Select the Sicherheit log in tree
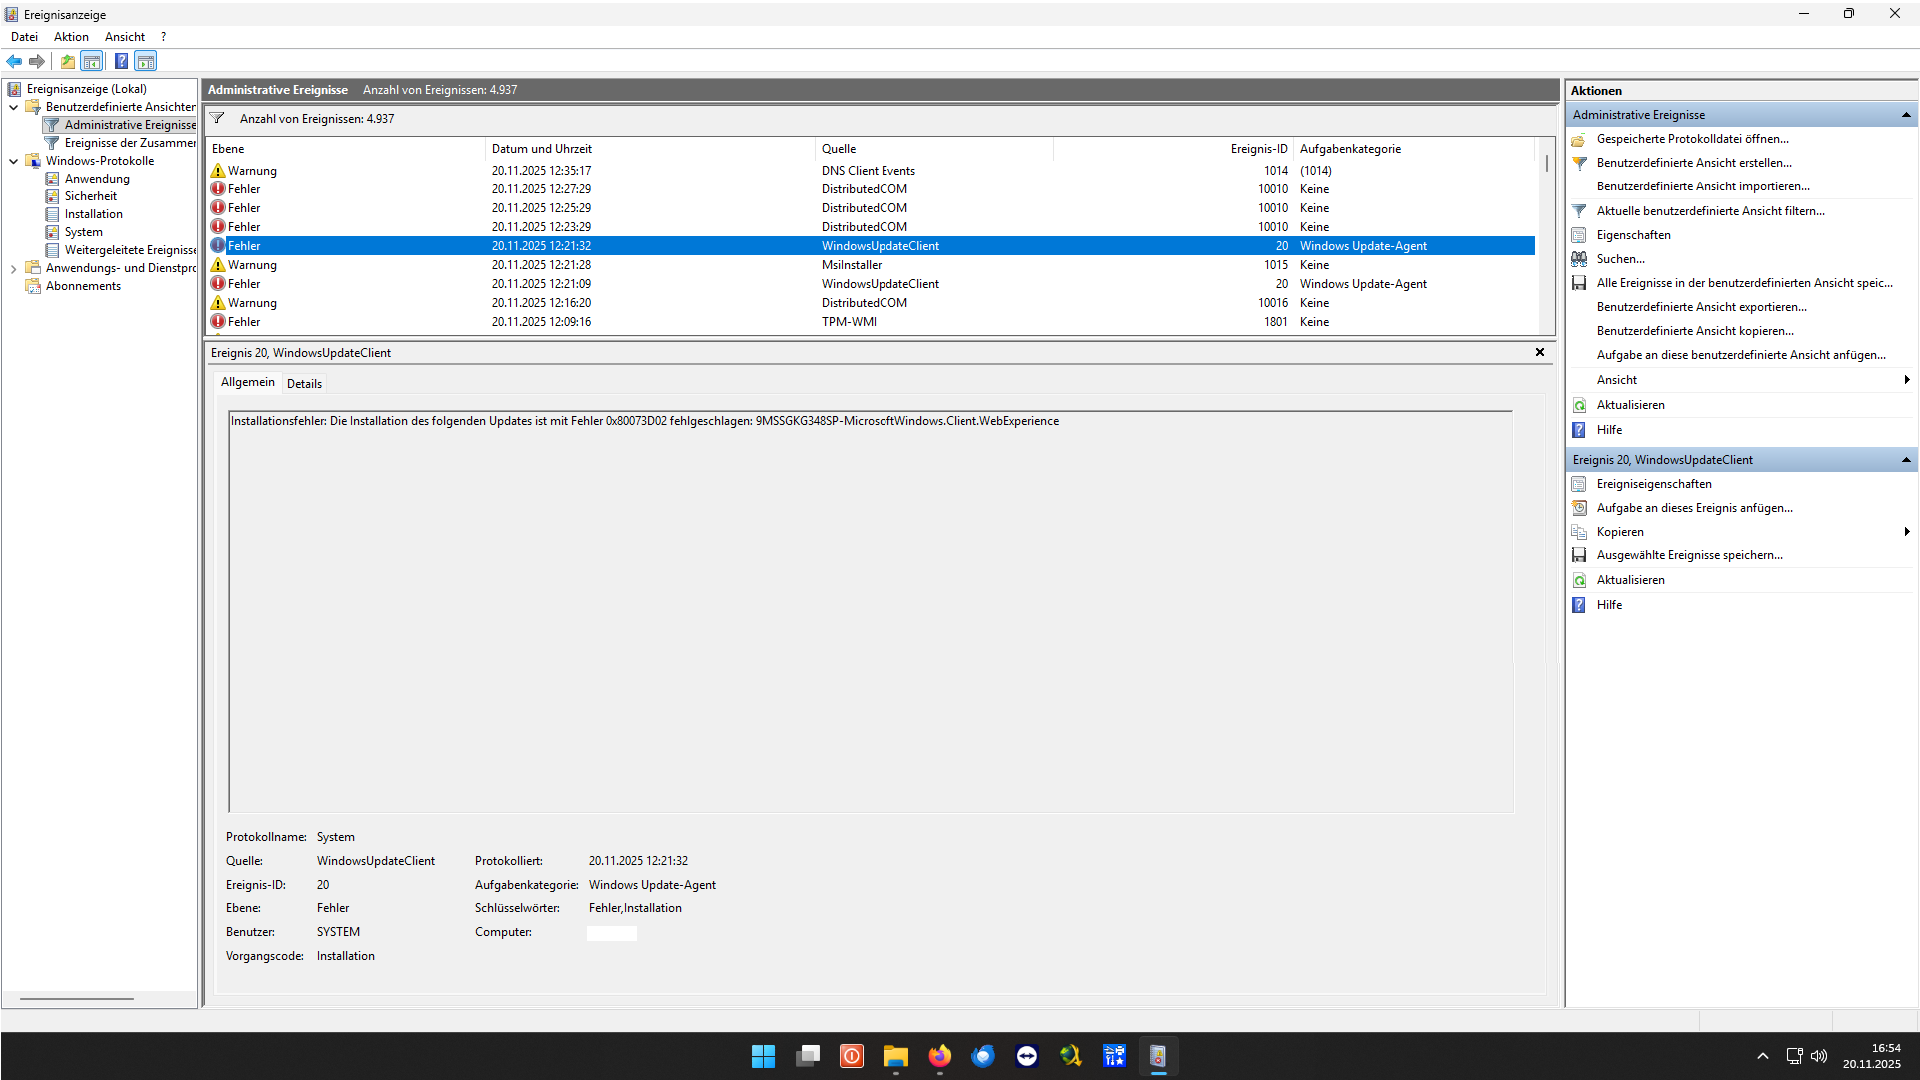The image size is (1920, 1080). click(x=91, y=196)
